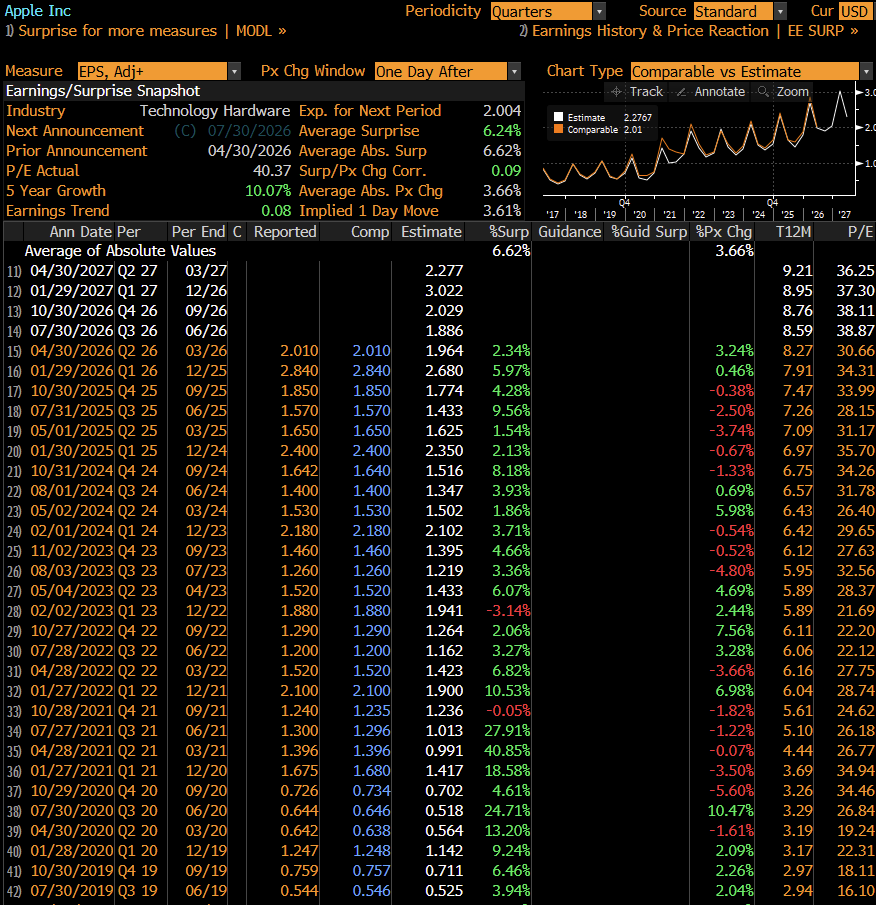The image size is (876, 905).
Task: Click the %Surp column header
Action: (509, 232)
